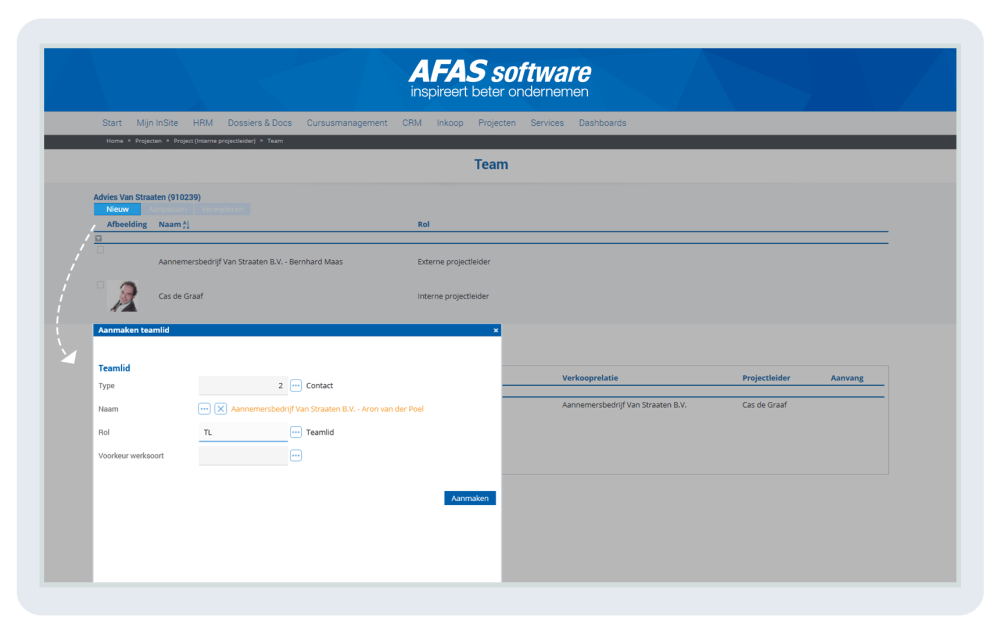Viewport: 1000px width, 641px height.
Task: Click the Aanvang column header
Action: 847,378
